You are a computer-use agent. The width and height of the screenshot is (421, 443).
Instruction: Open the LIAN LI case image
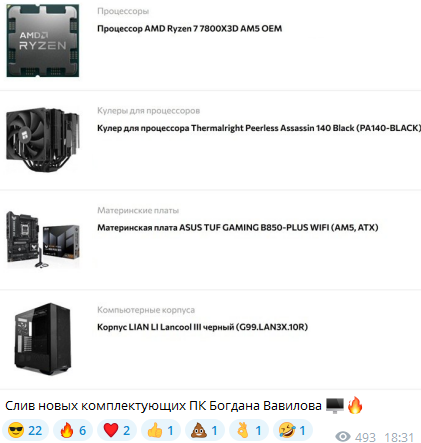42,339
